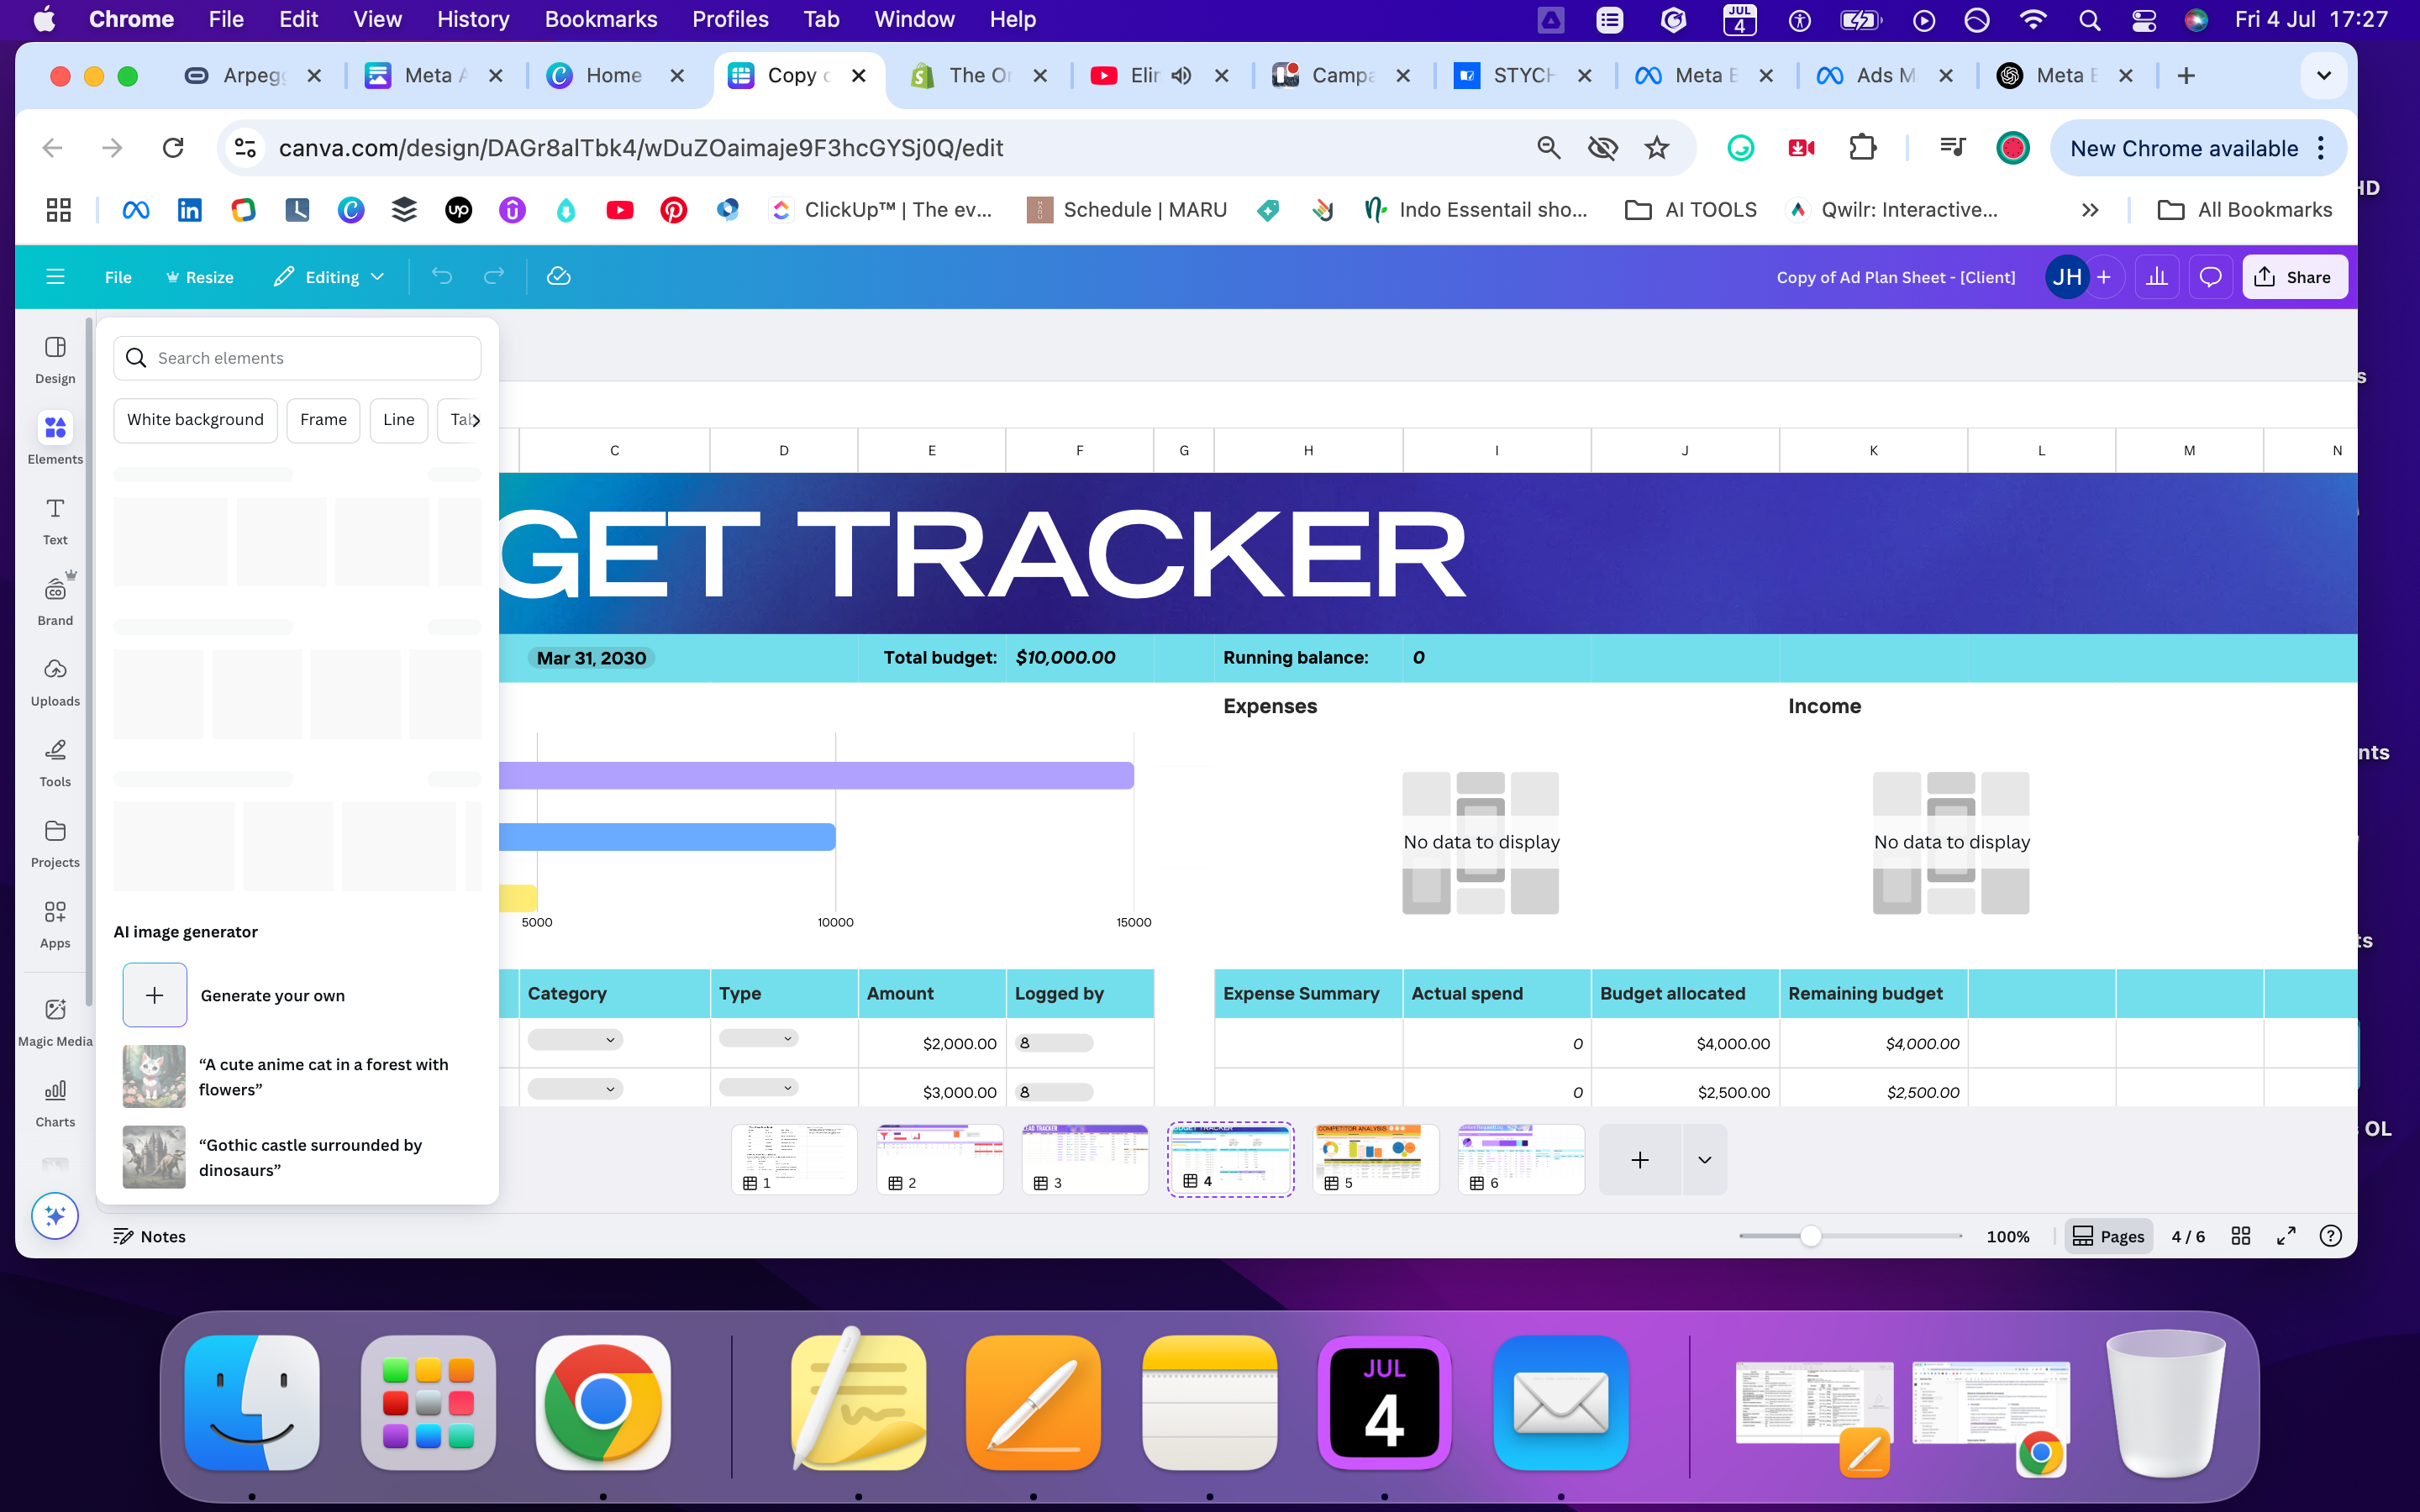
Task: Open page 5 thumbnail
Action: tap(1376, 1160)
